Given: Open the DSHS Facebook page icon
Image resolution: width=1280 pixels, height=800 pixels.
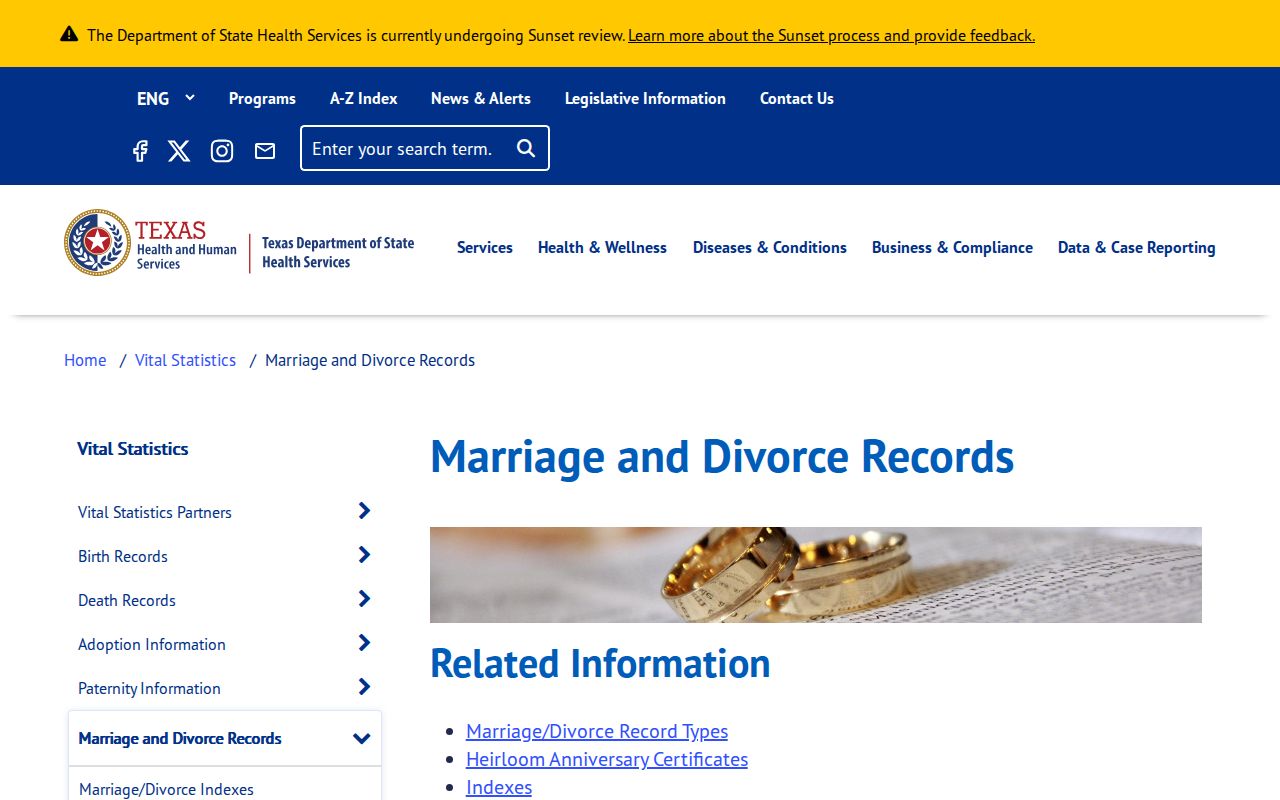Looking at the screenshot, I should [x=140, y=151].
